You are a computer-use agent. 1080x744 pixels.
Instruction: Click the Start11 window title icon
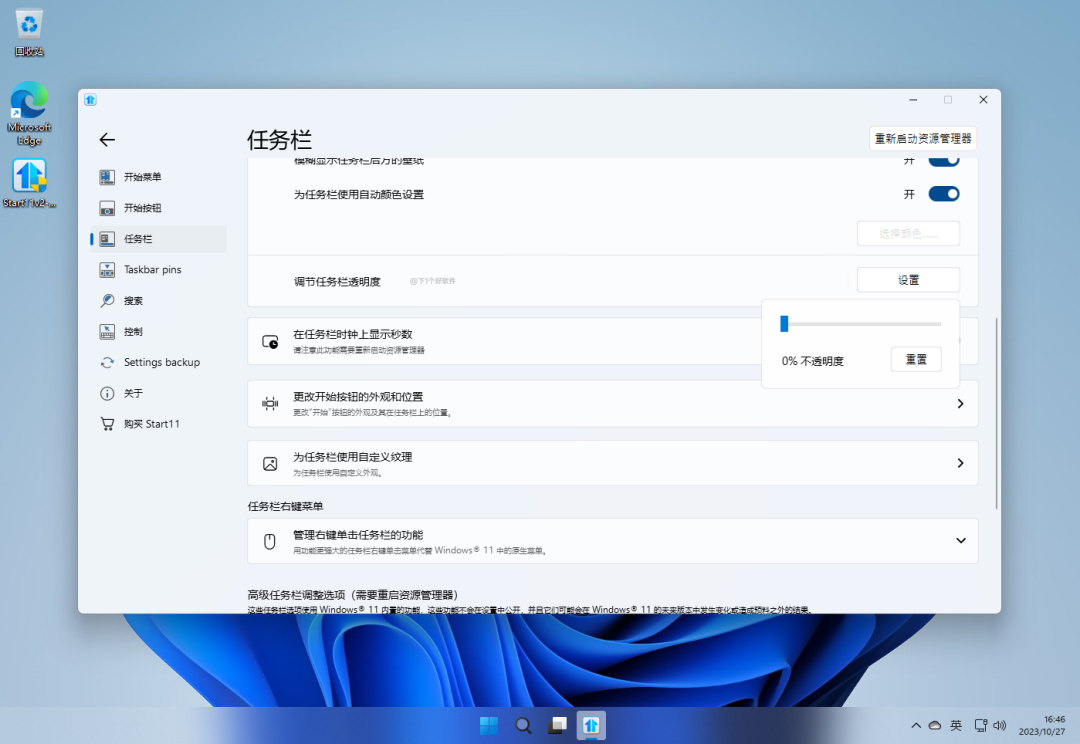90,100
